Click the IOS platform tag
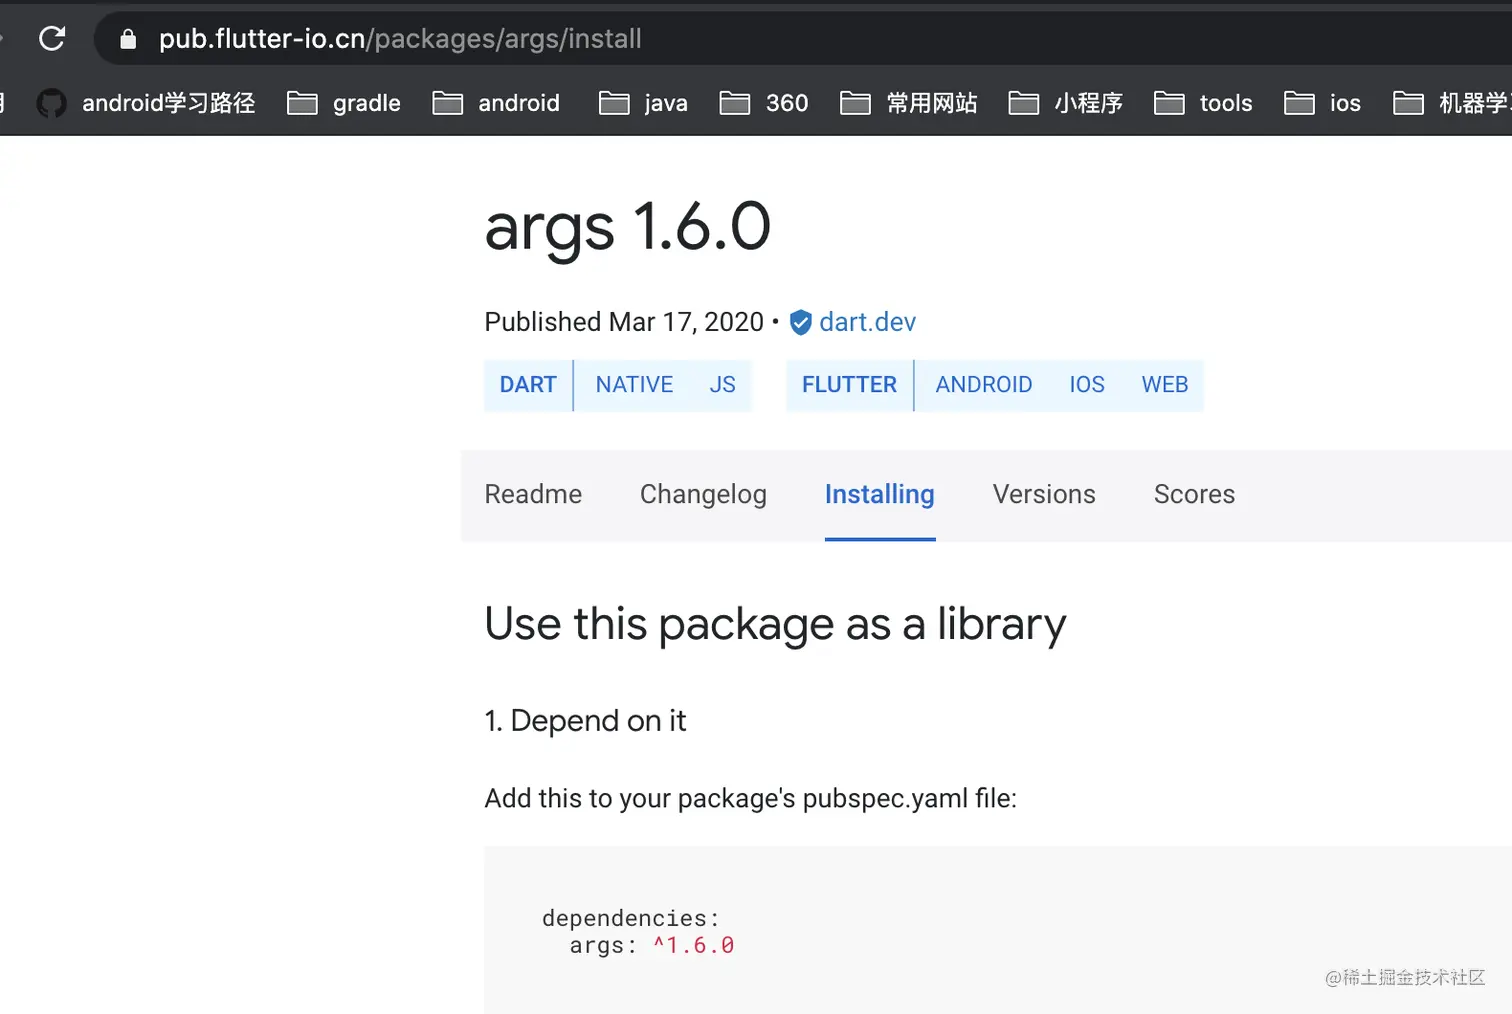1512x1014 pixels. [x=1086, y=385]
